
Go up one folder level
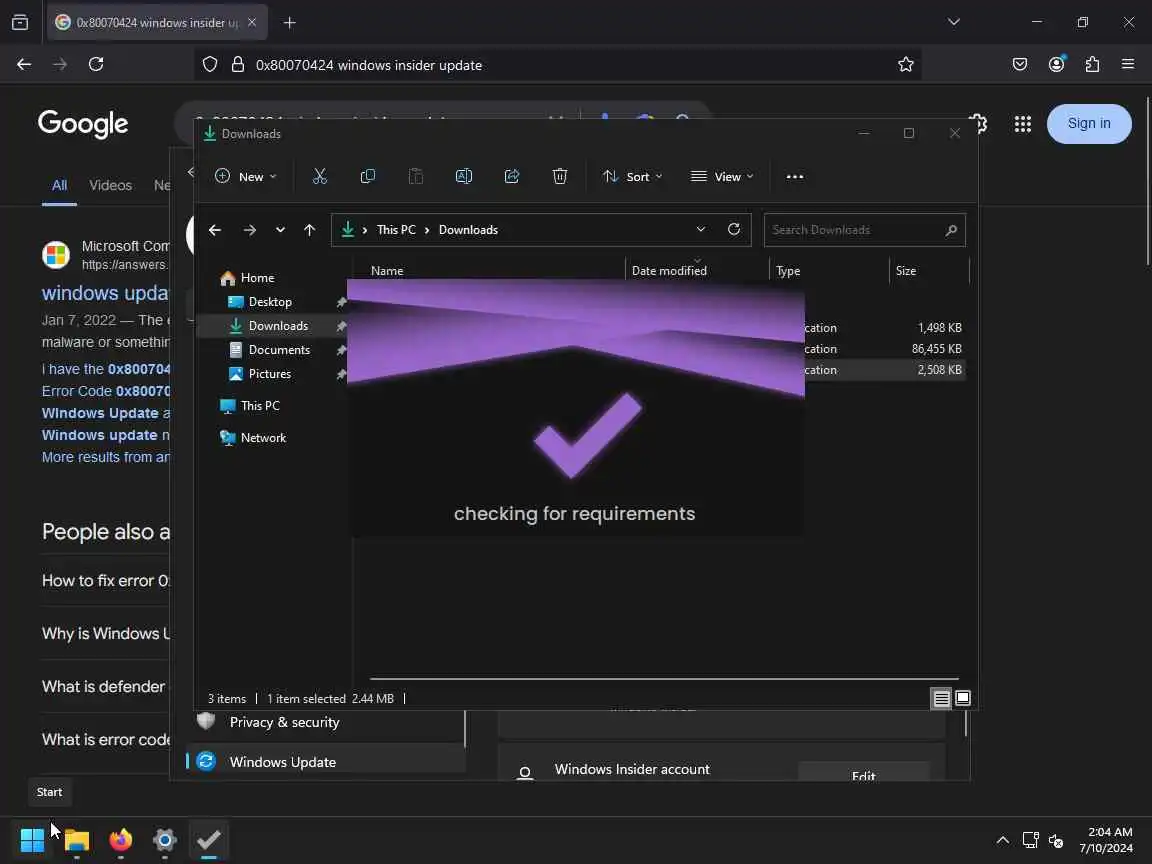click(309, 230)
